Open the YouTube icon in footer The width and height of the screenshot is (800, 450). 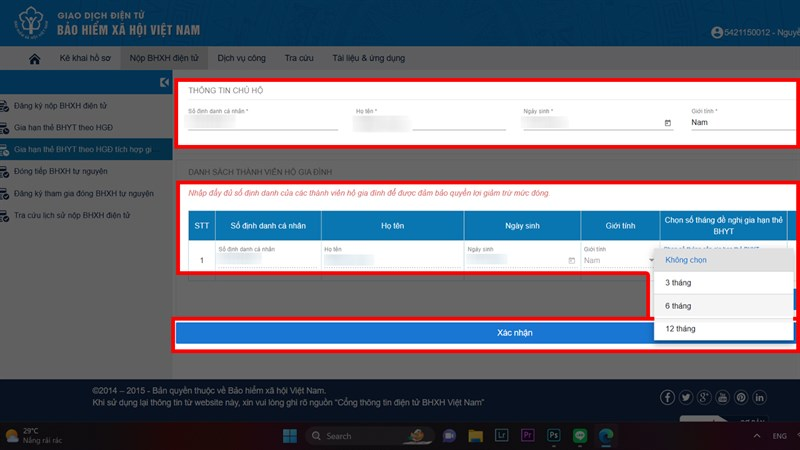[x=722, y=397]
